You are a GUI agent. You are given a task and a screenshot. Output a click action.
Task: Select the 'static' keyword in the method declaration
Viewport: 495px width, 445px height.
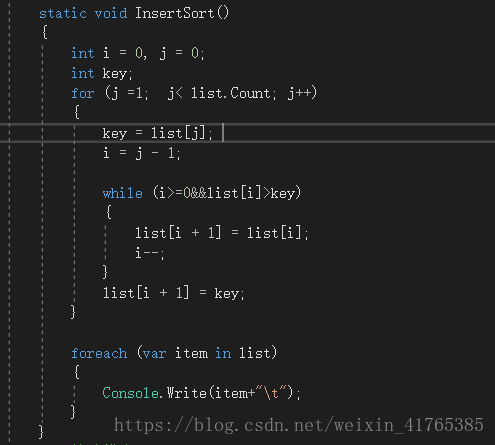[x=63, y=14]
